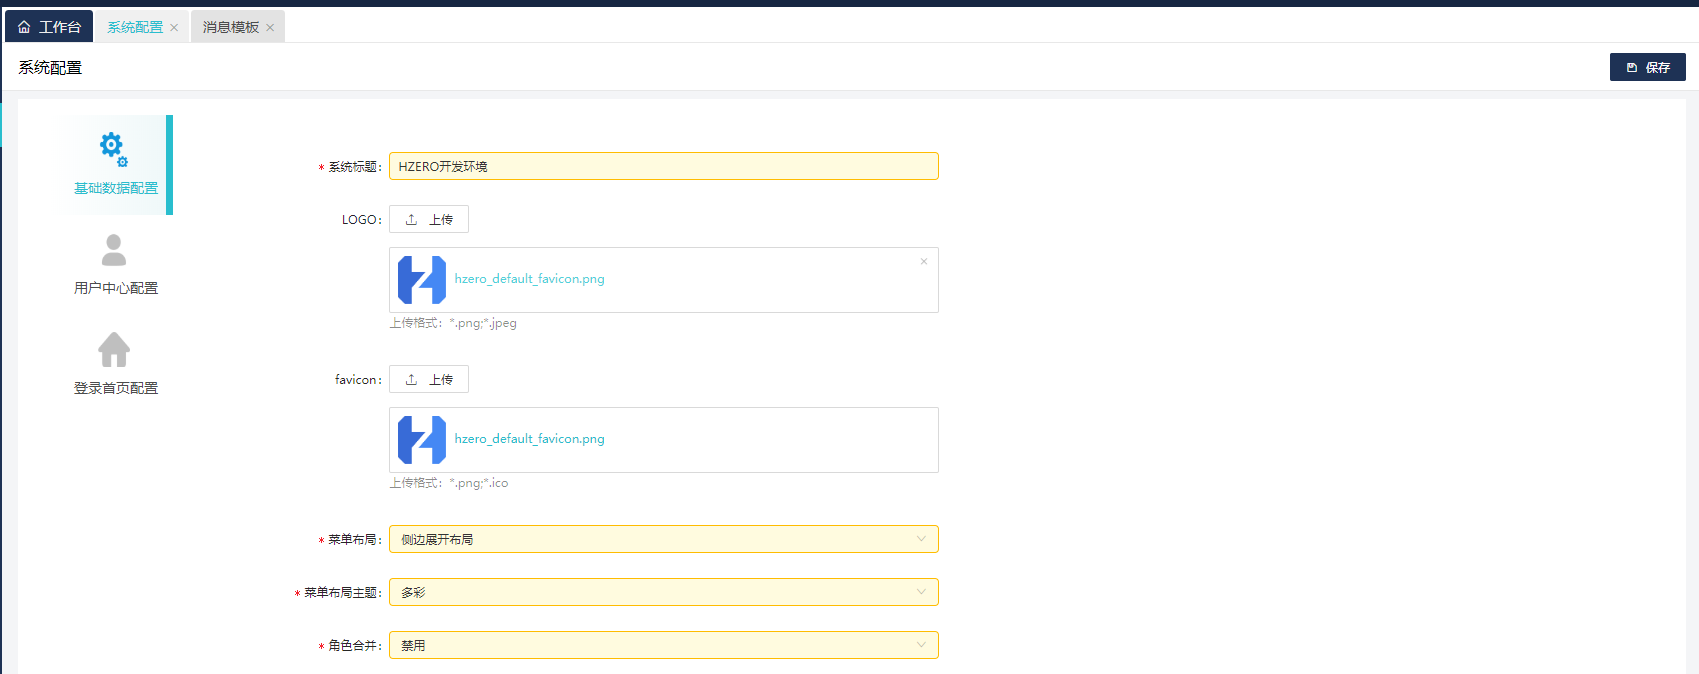Click the 上传格式 *.png;*.ico hint
Screen dimensions: 1699x674
(x=449, y=483)
